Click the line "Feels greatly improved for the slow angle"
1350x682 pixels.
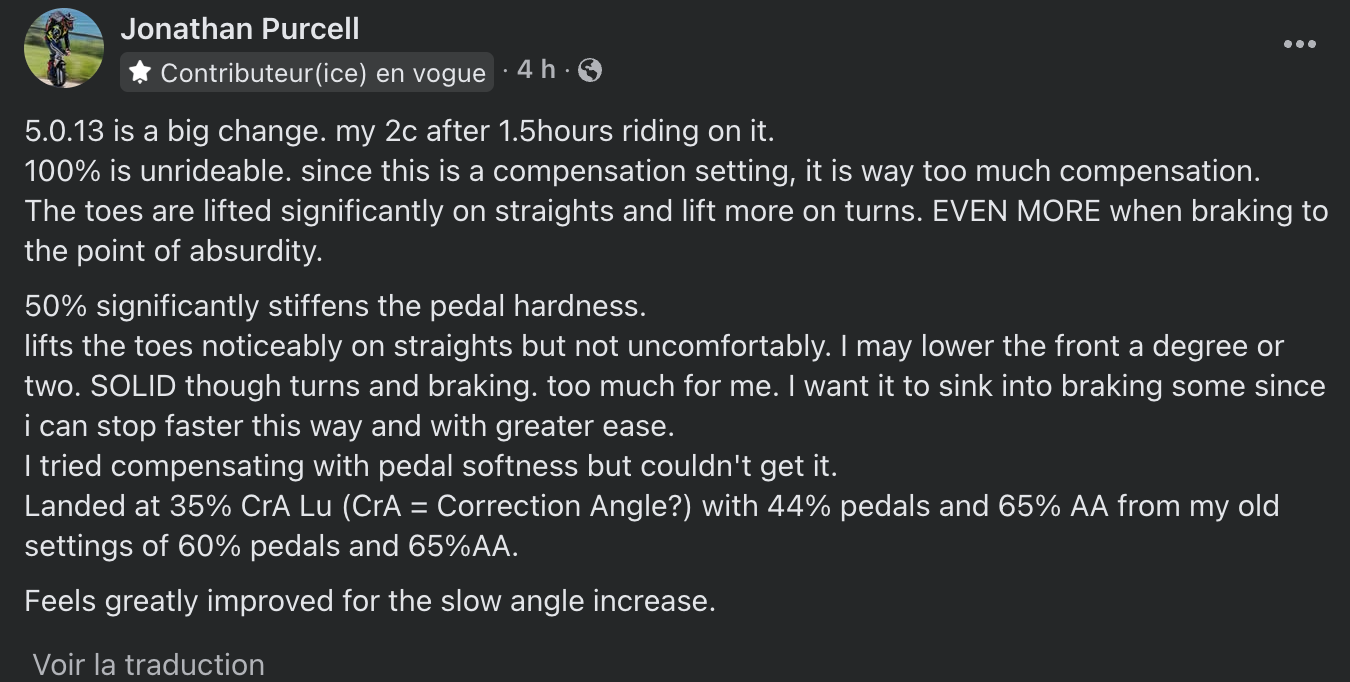click(x=370, y=601)
